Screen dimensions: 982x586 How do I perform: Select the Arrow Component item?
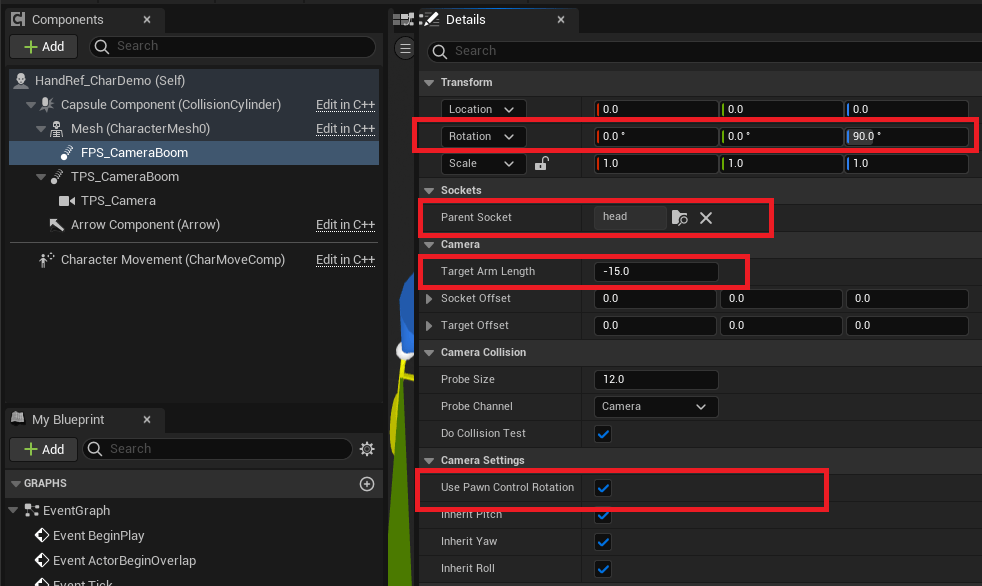(x=144, y=225)
